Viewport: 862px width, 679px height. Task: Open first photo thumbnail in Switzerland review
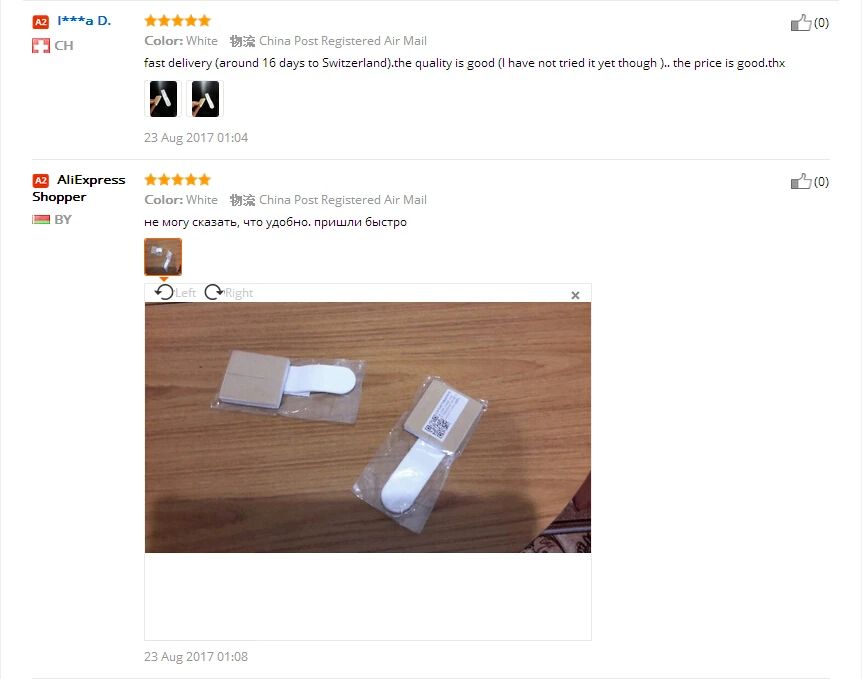163,99
